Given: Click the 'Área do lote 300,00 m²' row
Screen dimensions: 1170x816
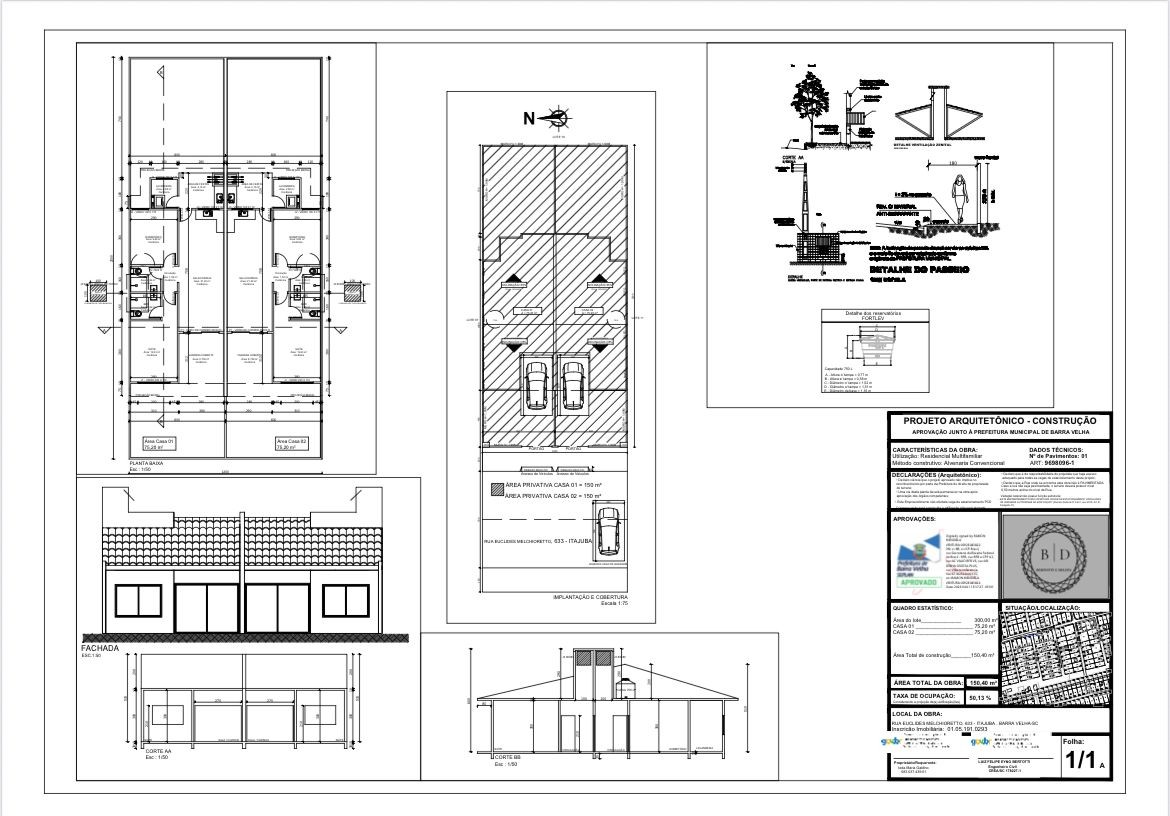Looking at the screenshot, I should pos(945,620).
